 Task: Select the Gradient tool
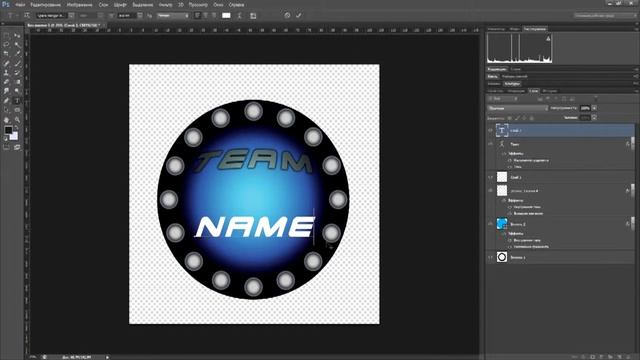click(x=17, y=82)
